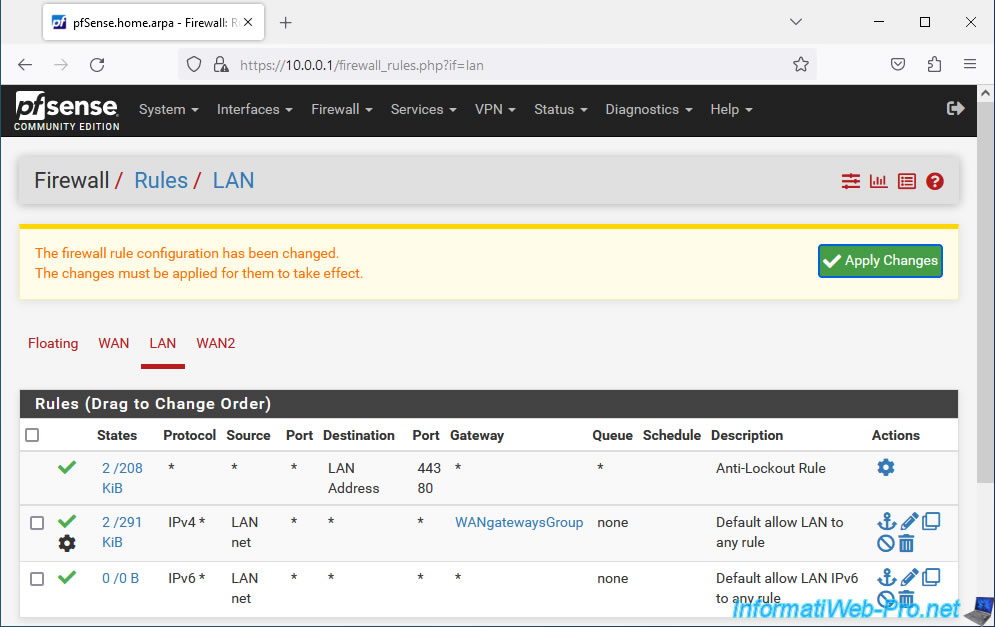
Task: Open states link 2/208 KiB
Action: click(122, 478)
